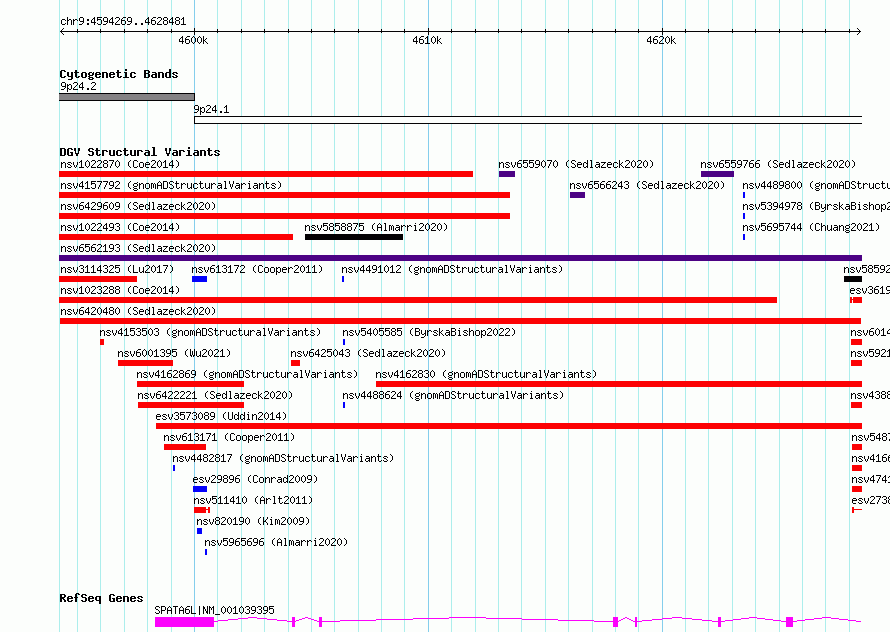Open the nsv6566243 (Sedlazeck2020) label

coord(647,185)
